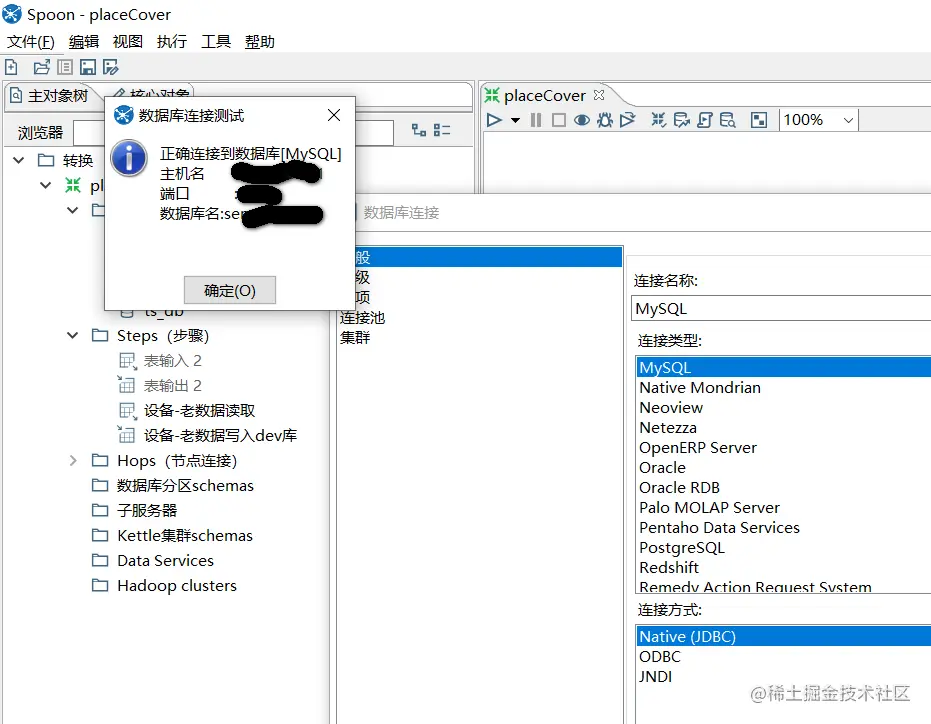Select the 表输出 2 step

click(172, 386)
